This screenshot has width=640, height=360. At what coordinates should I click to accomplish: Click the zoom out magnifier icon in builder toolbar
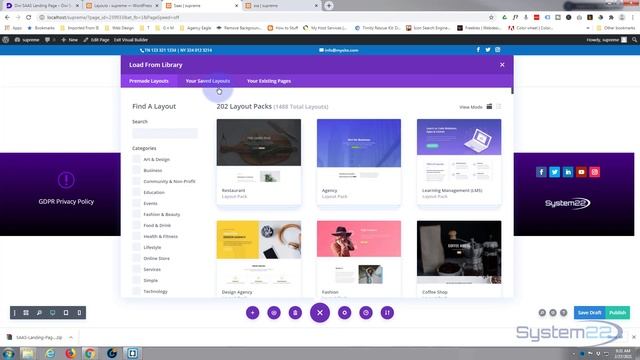(x=39, y=313)
